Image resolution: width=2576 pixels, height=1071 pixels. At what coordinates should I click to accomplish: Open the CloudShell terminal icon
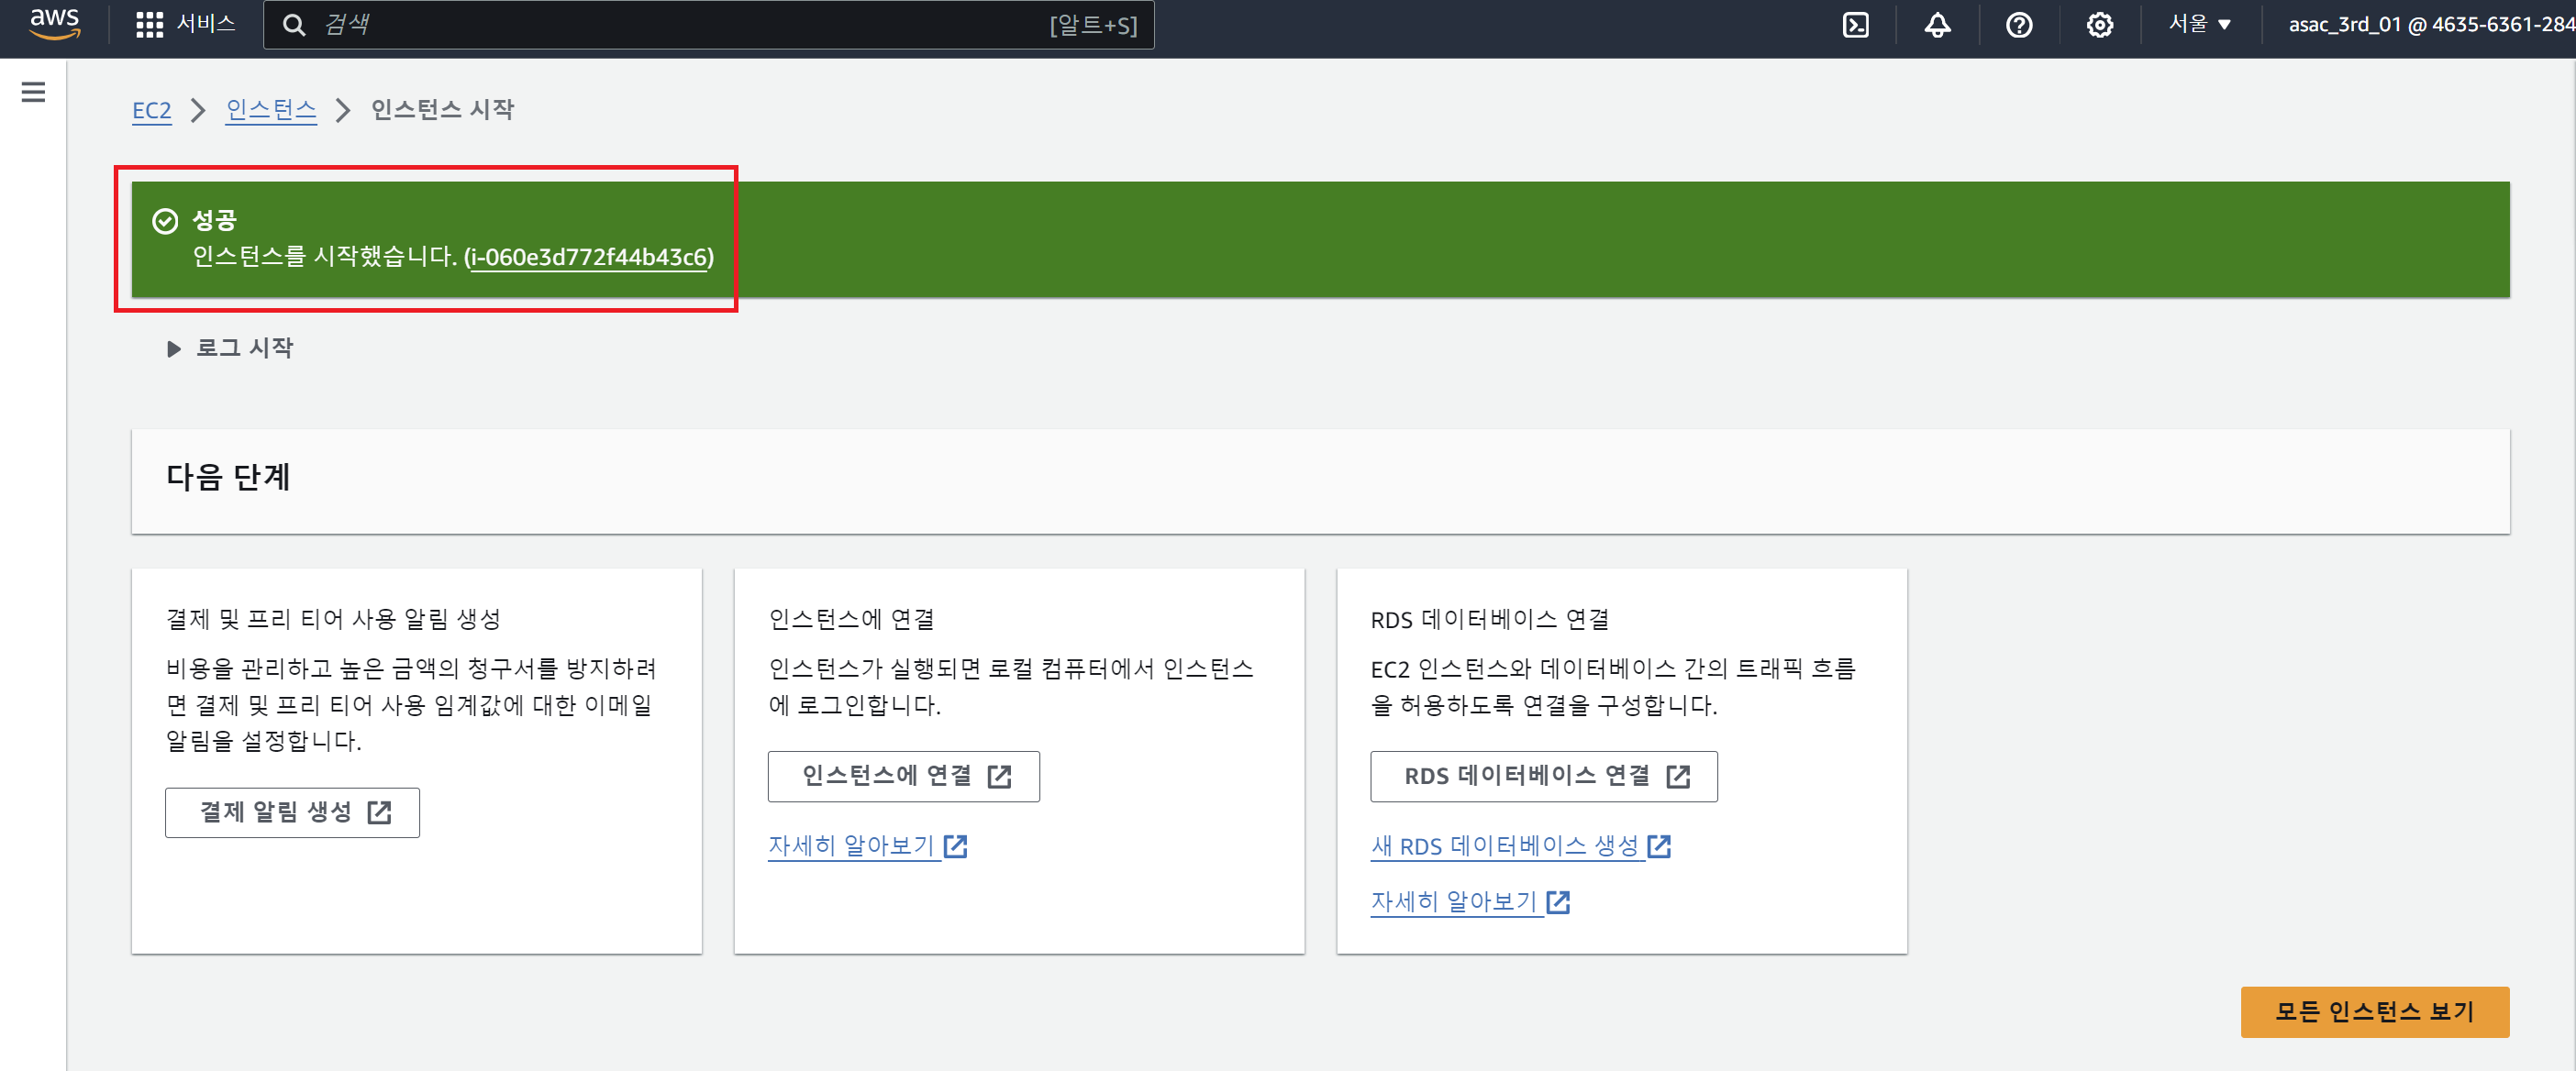[1855, 25]
